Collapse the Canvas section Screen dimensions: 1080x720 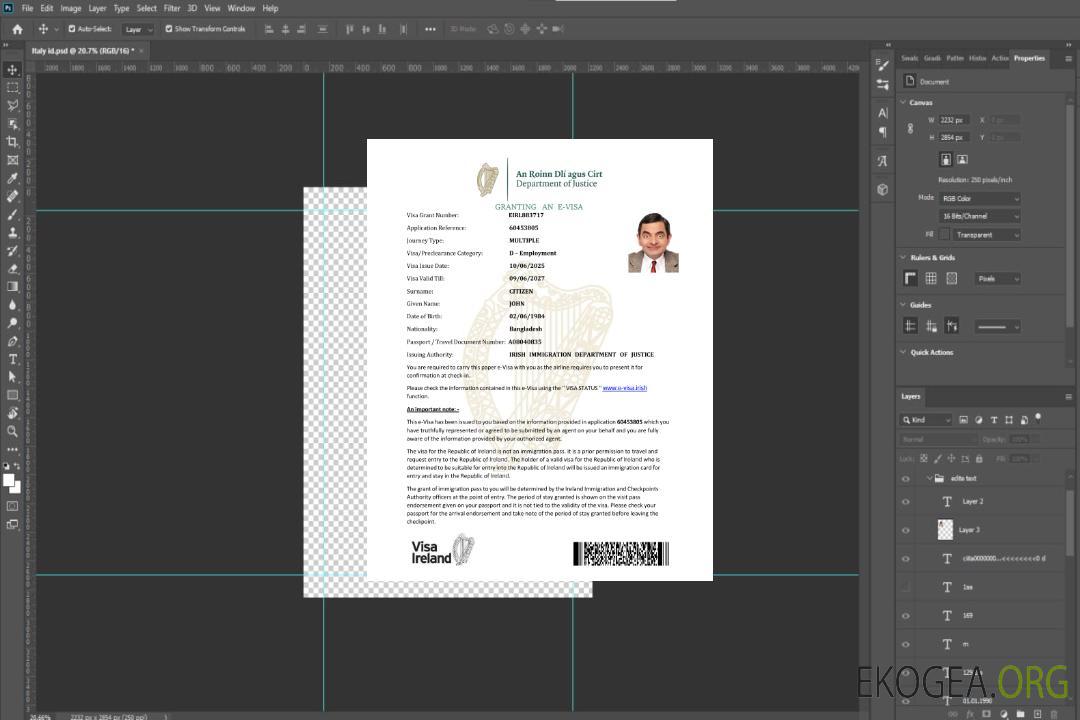(903, 102)
